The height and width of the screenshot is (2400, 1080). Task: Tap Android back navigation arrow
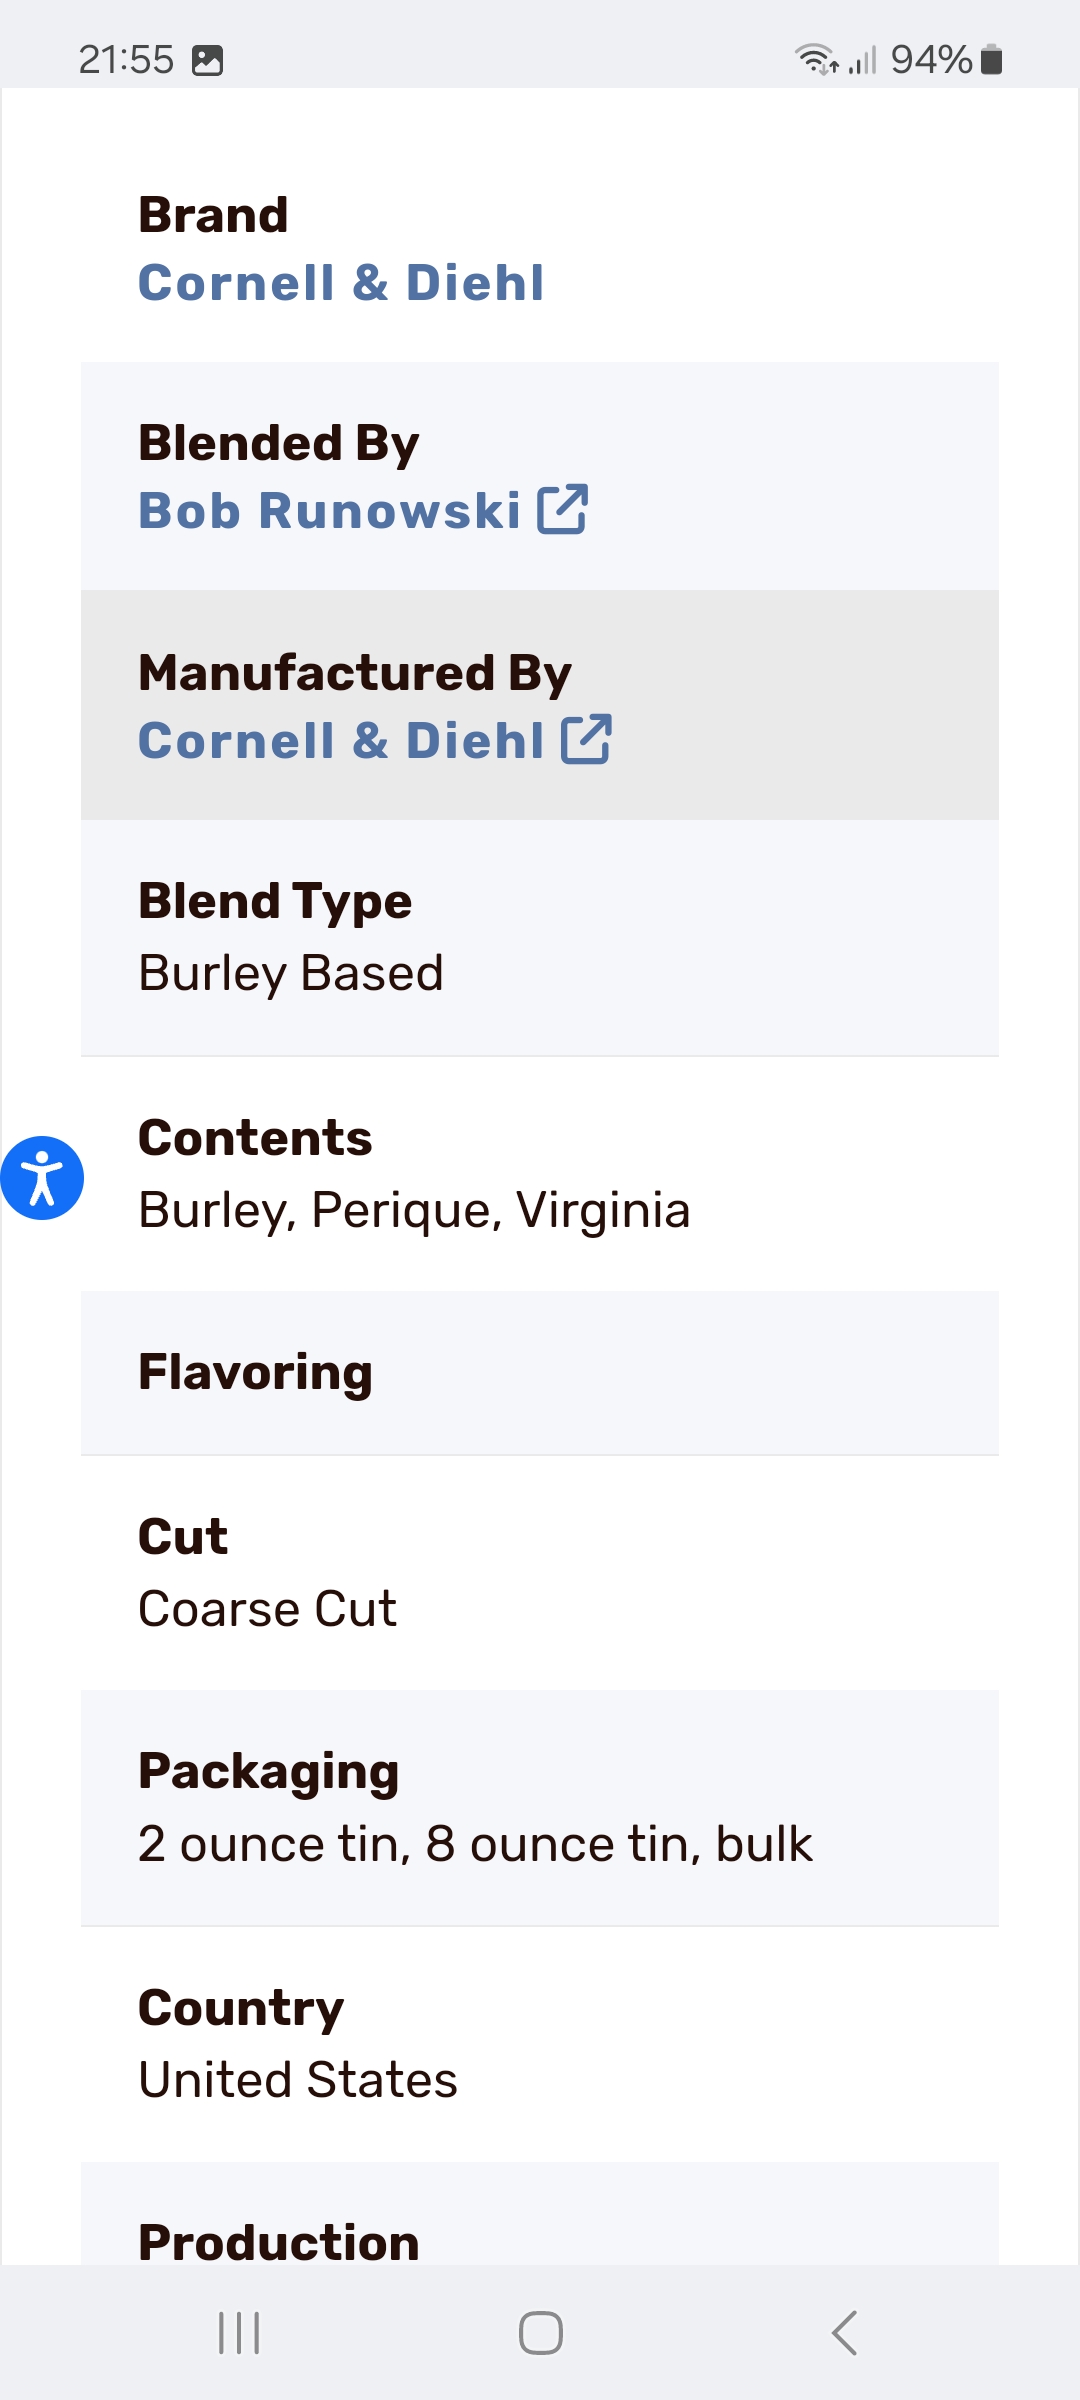tap(844, 2333)
